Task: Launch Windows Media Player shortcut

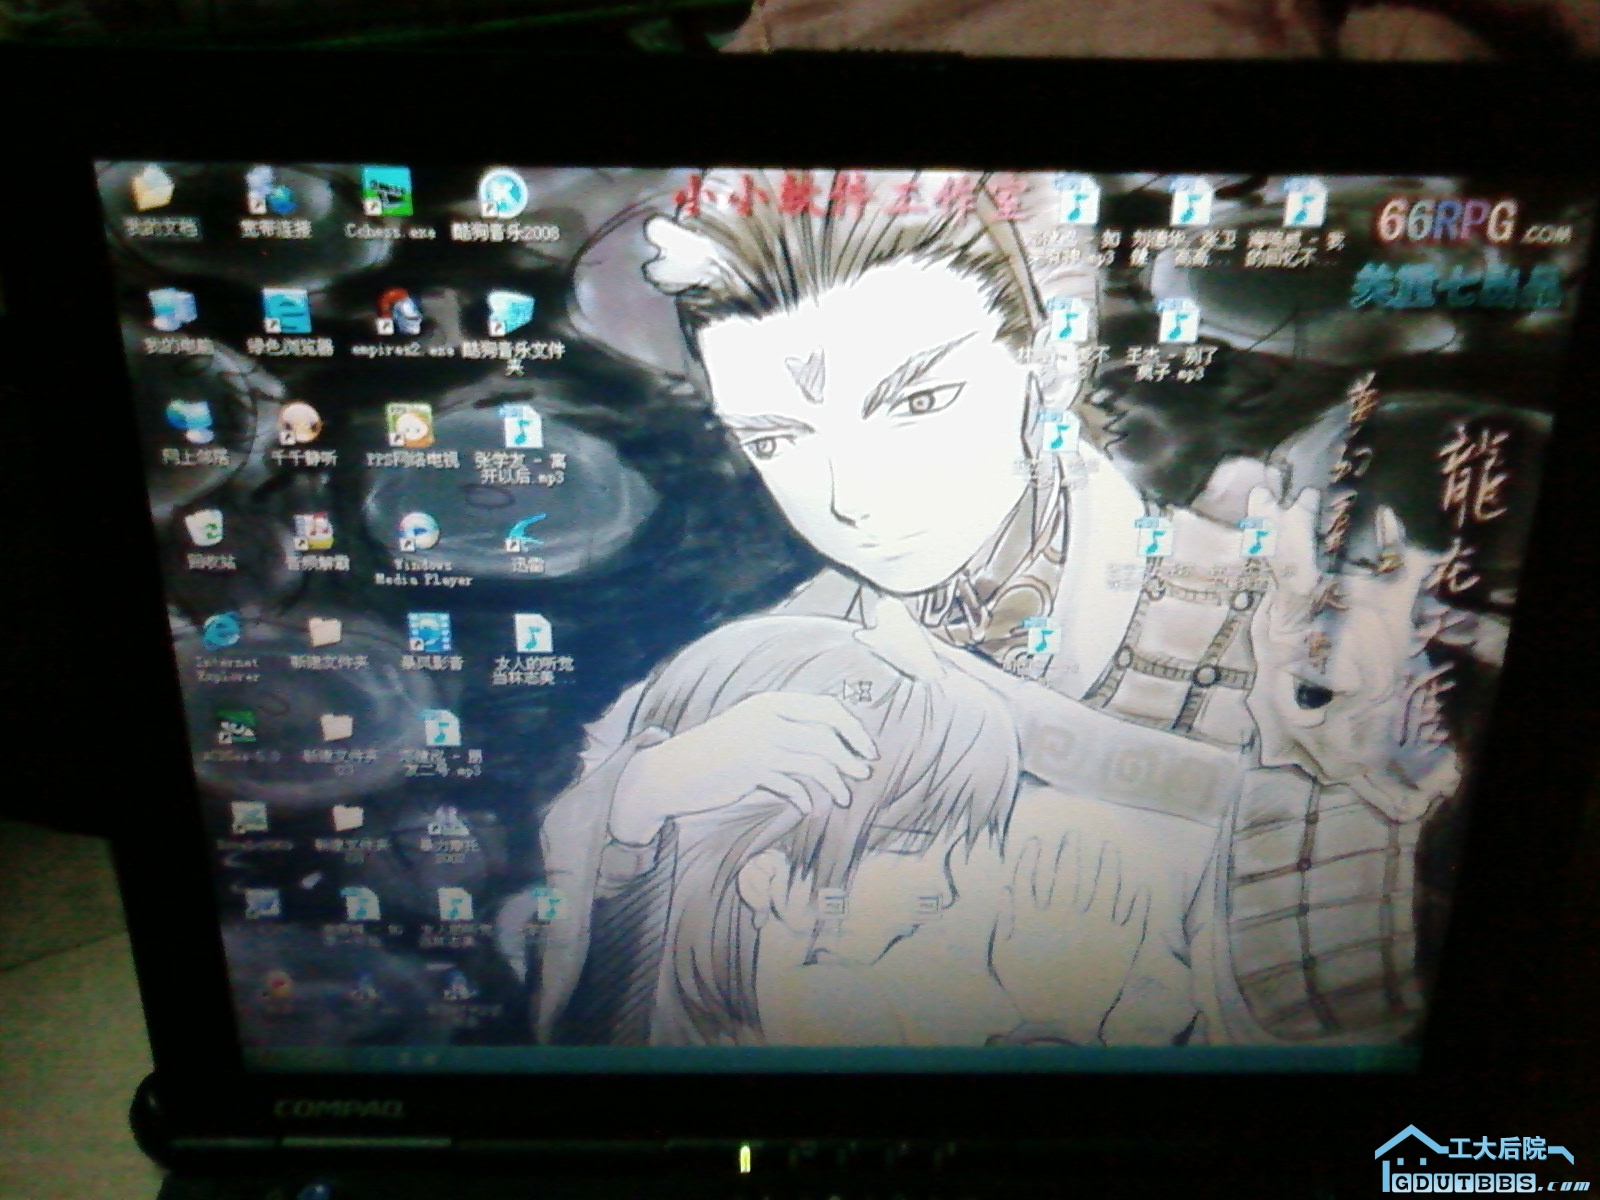Action: [x=417, y=533]
